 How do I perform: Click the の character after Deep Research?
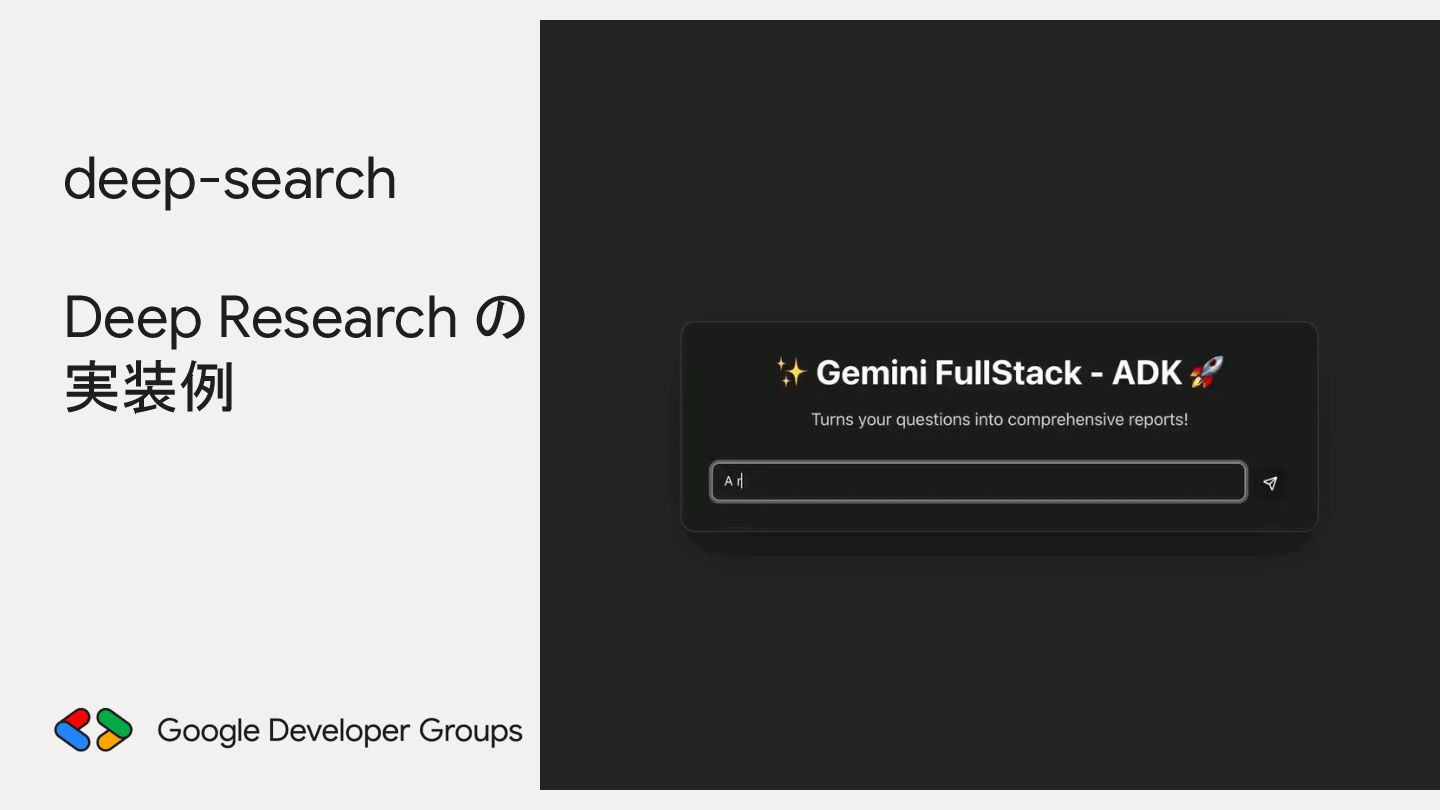point(499,318)
